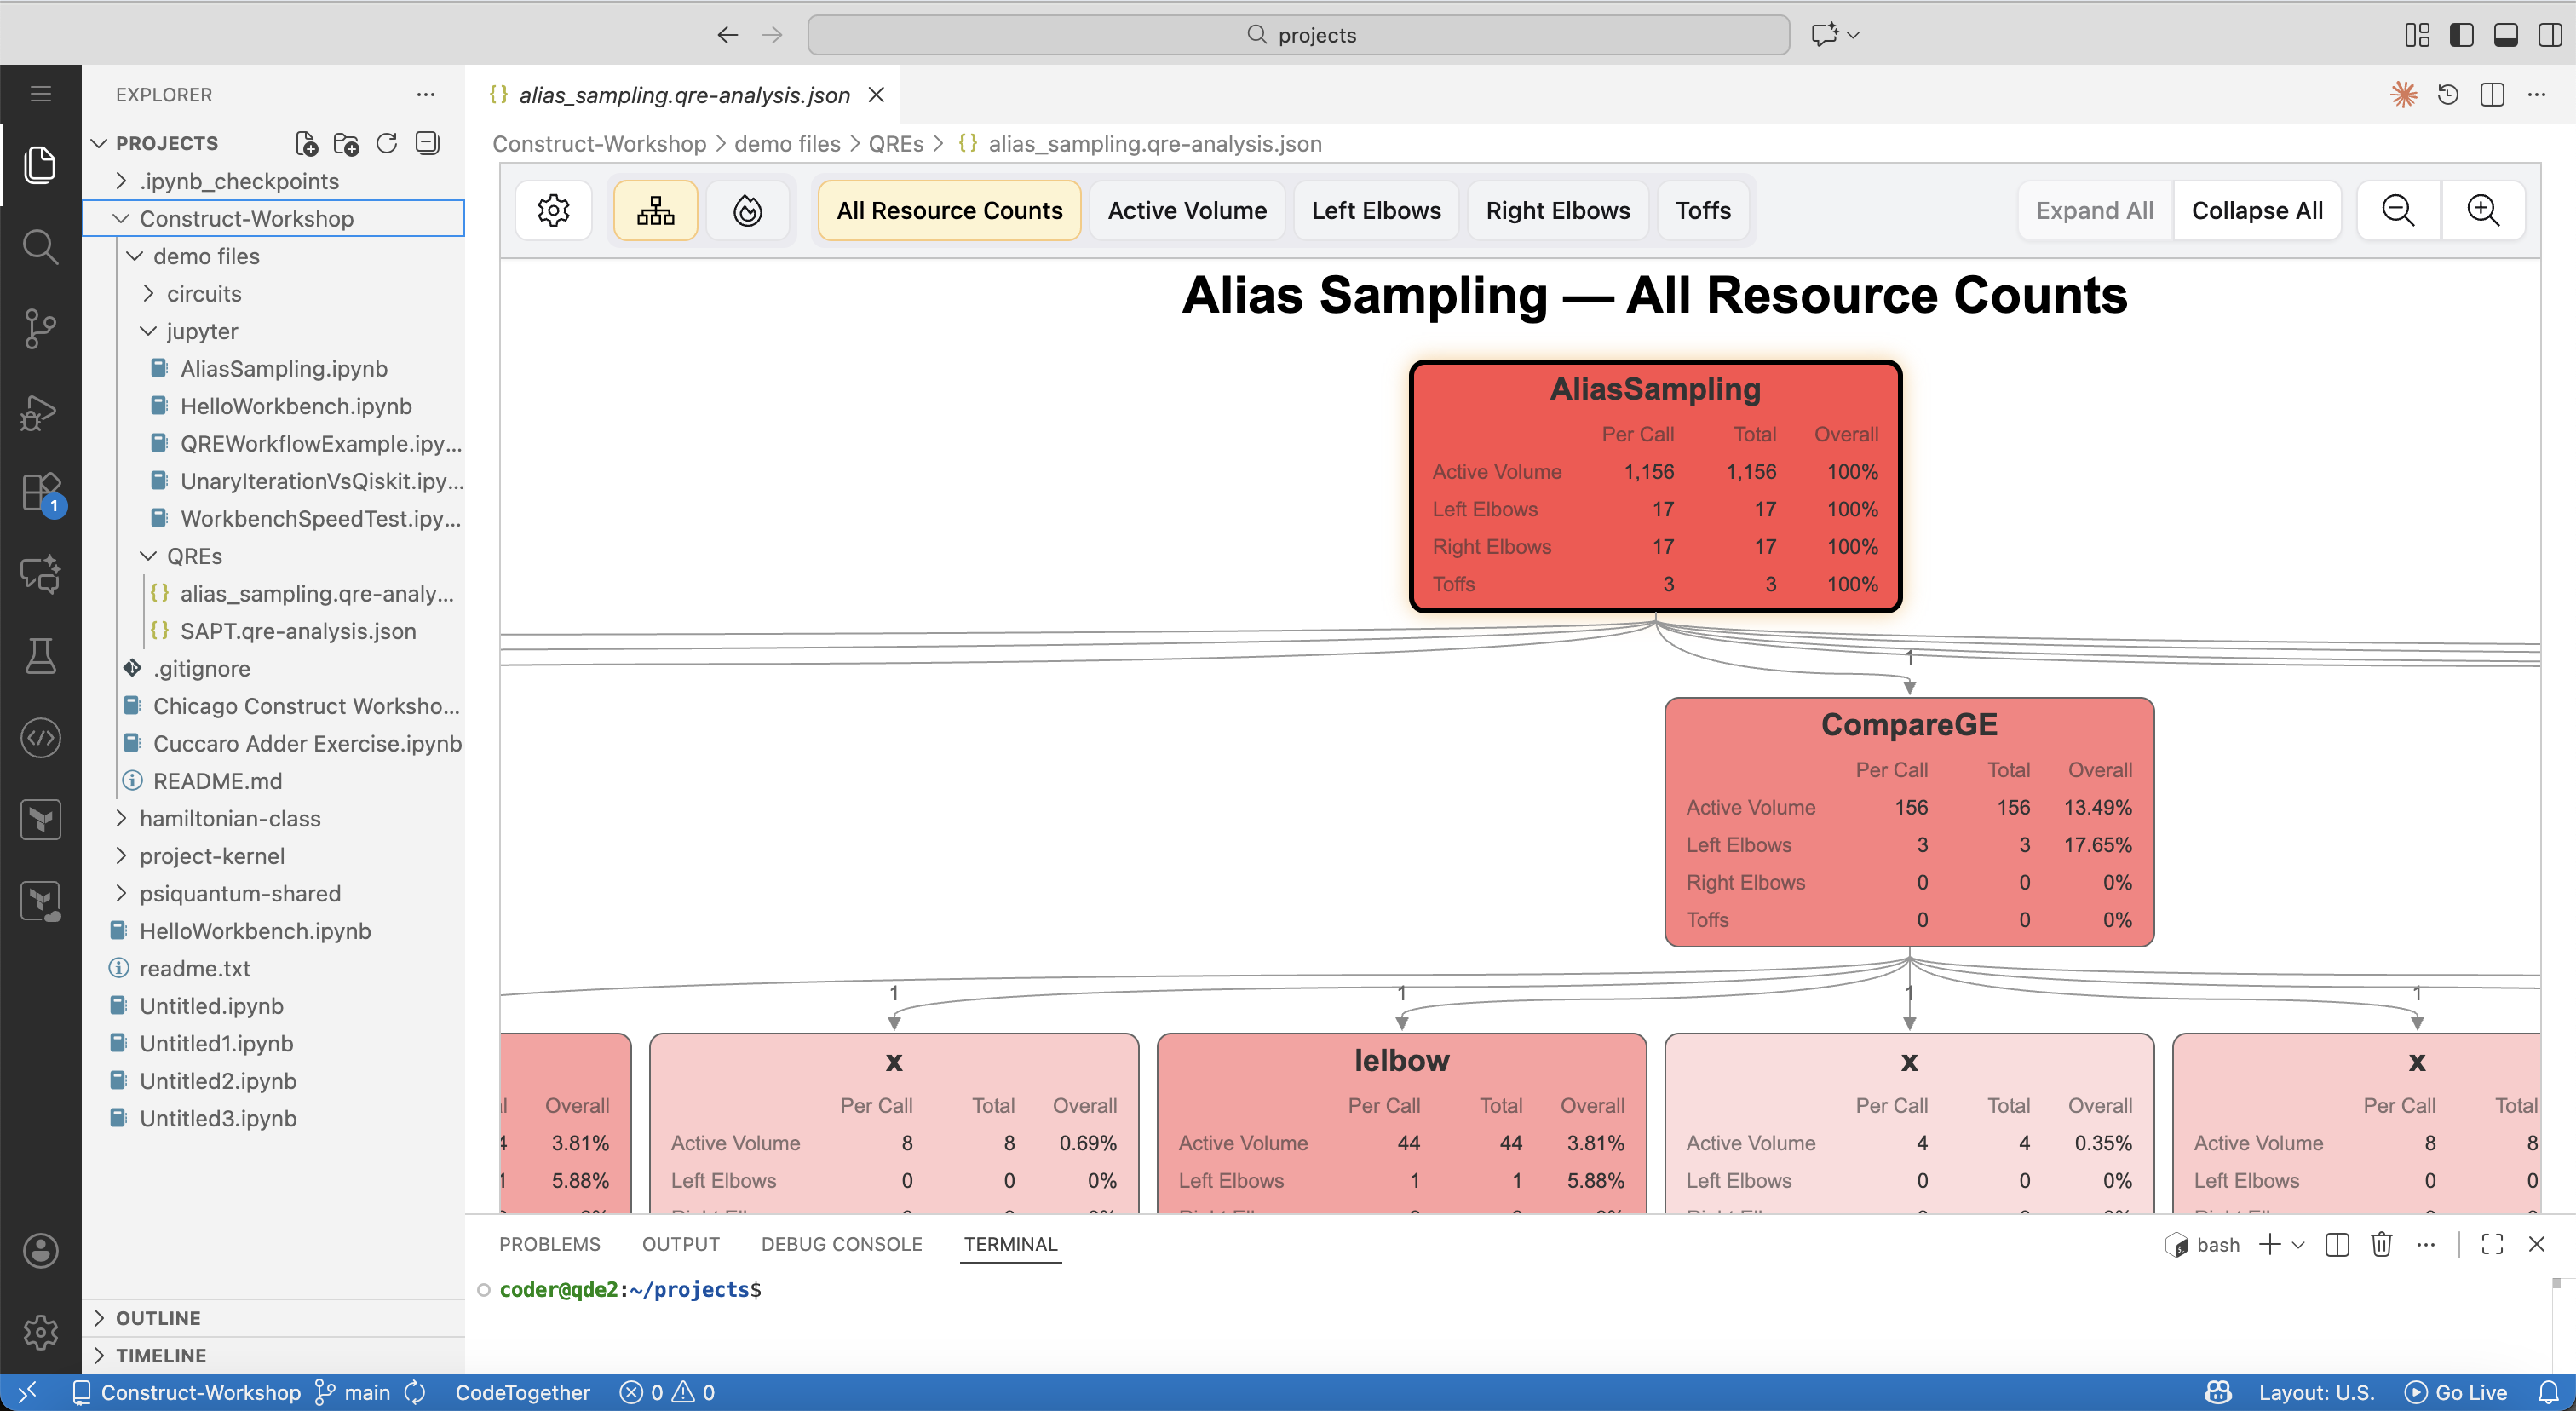The width and height of the screenshot is (2576, 1411).
Task: Collapse the jupyter folder
Action: click(273, 331)
